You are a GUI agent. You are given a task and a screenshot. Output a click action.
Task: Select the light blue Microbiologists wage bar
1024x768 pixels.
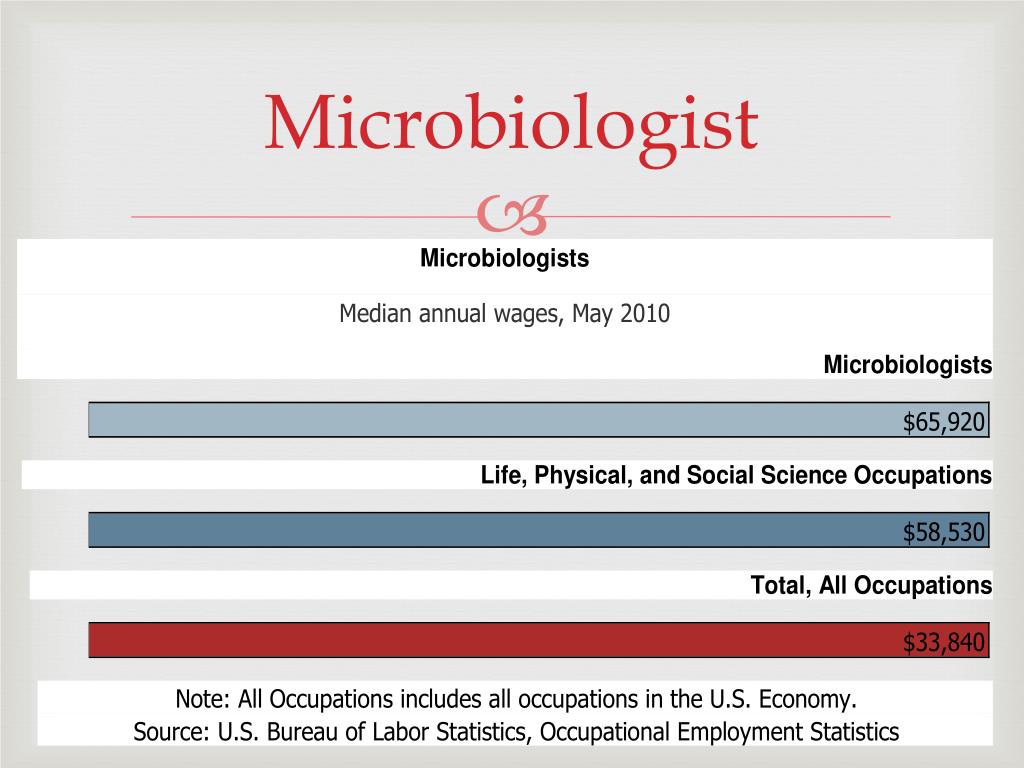pyautogui.click(x=539, y=420)
